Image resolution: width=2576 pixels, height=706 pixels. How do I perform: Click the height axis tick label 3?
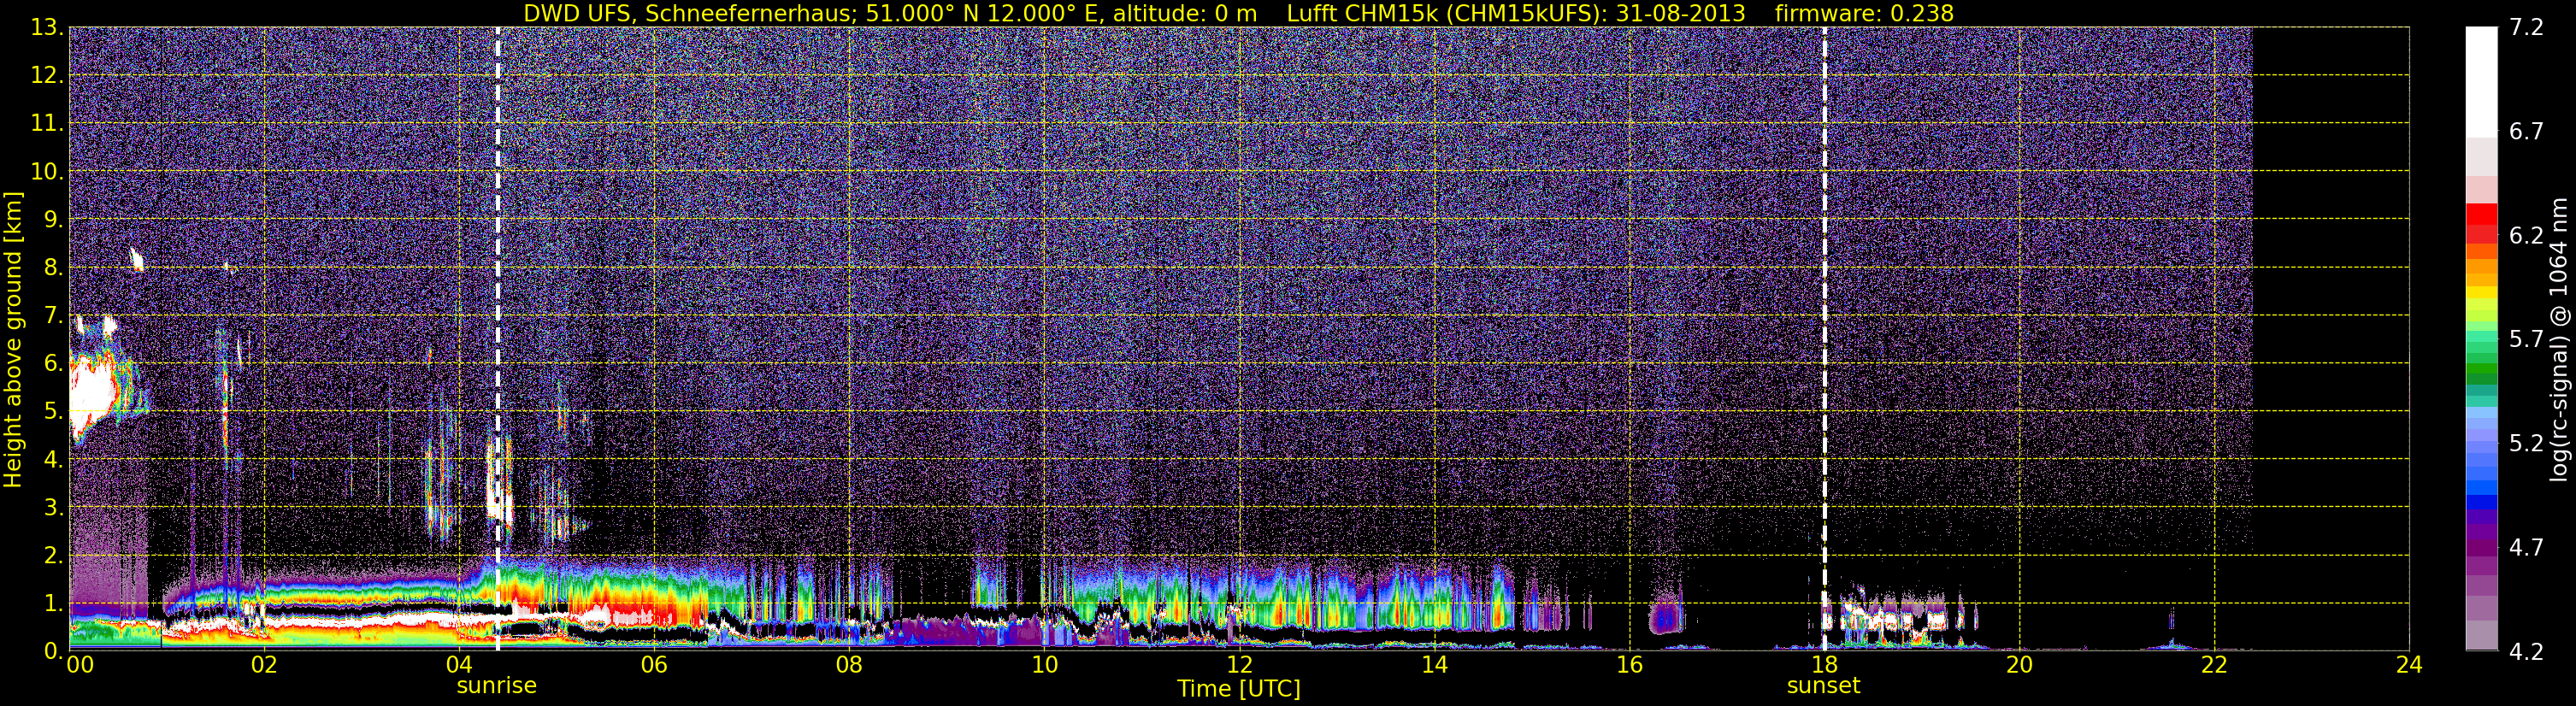pos(53,508)
